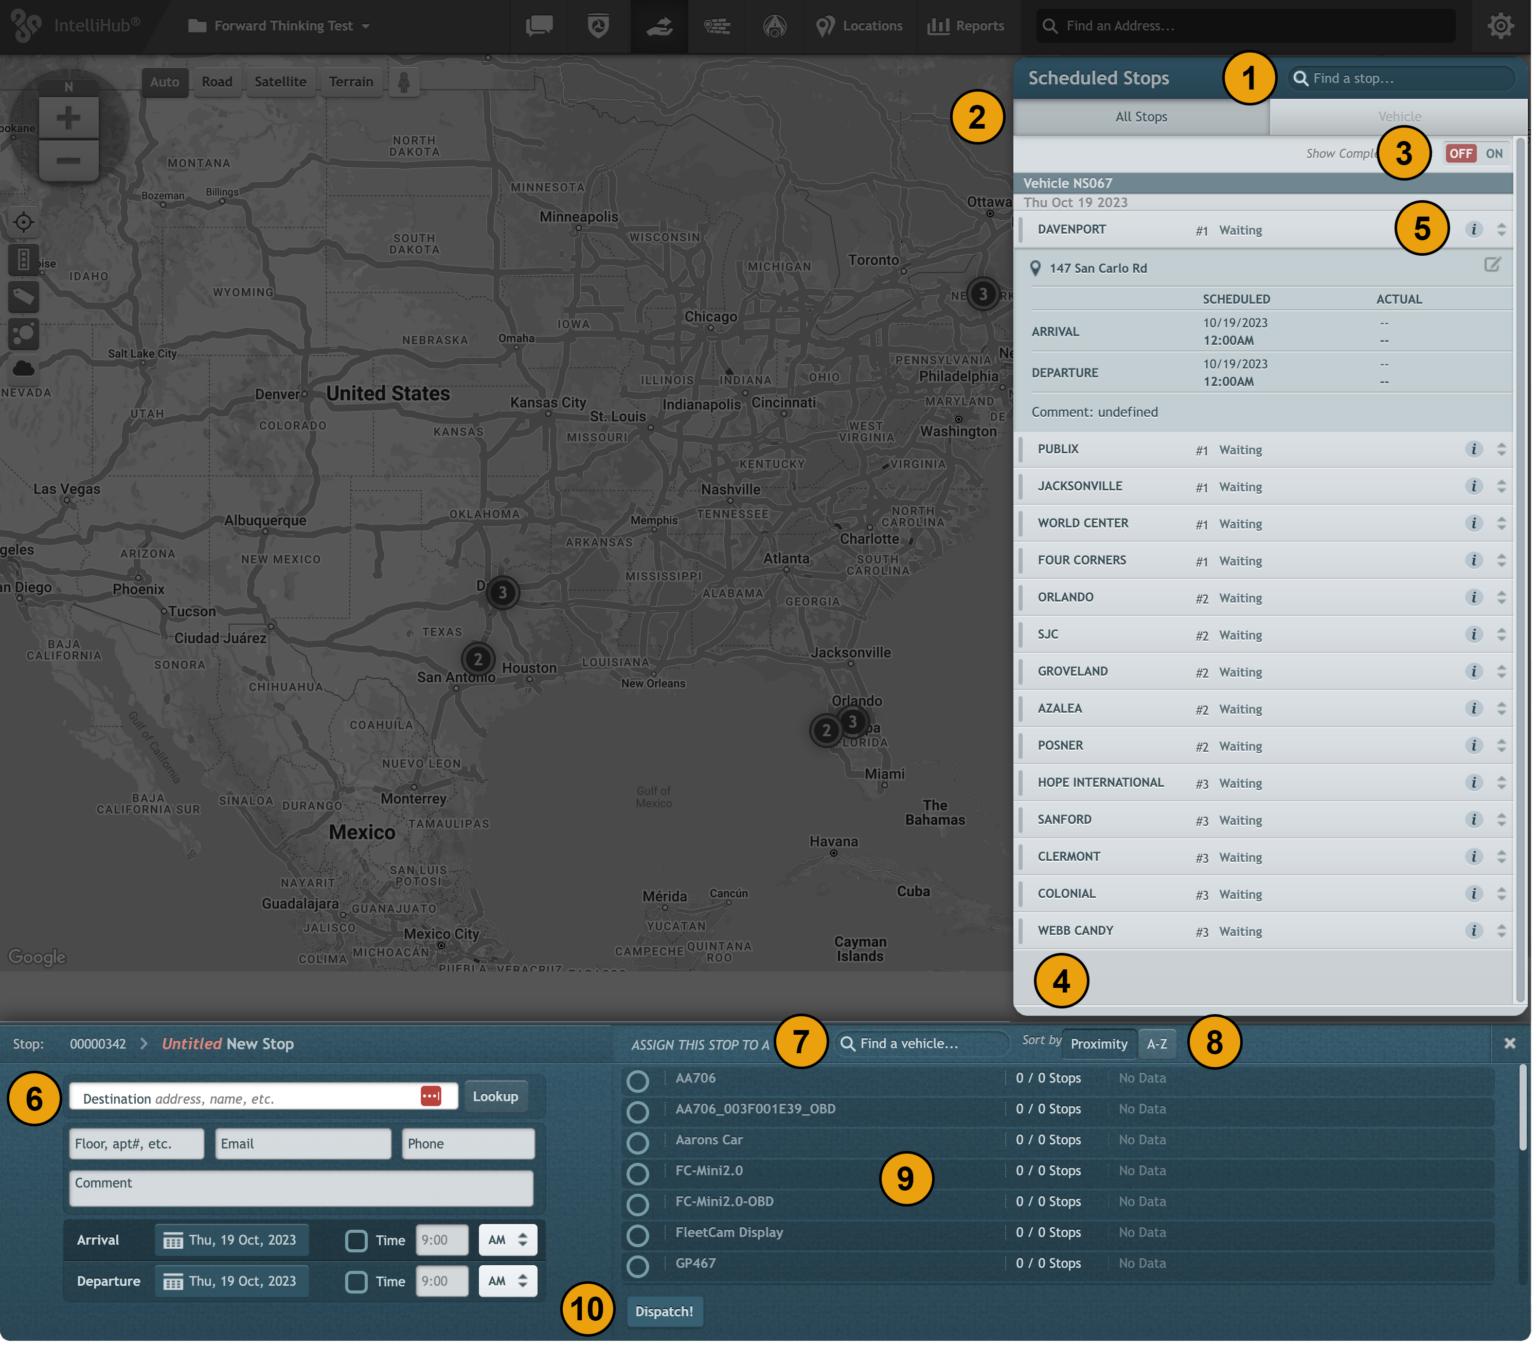The image size is (1536, 1346).
Task: Click the info icon for the ORLANDO stop
Action: pyautogui.click(x=1473, y=597)
